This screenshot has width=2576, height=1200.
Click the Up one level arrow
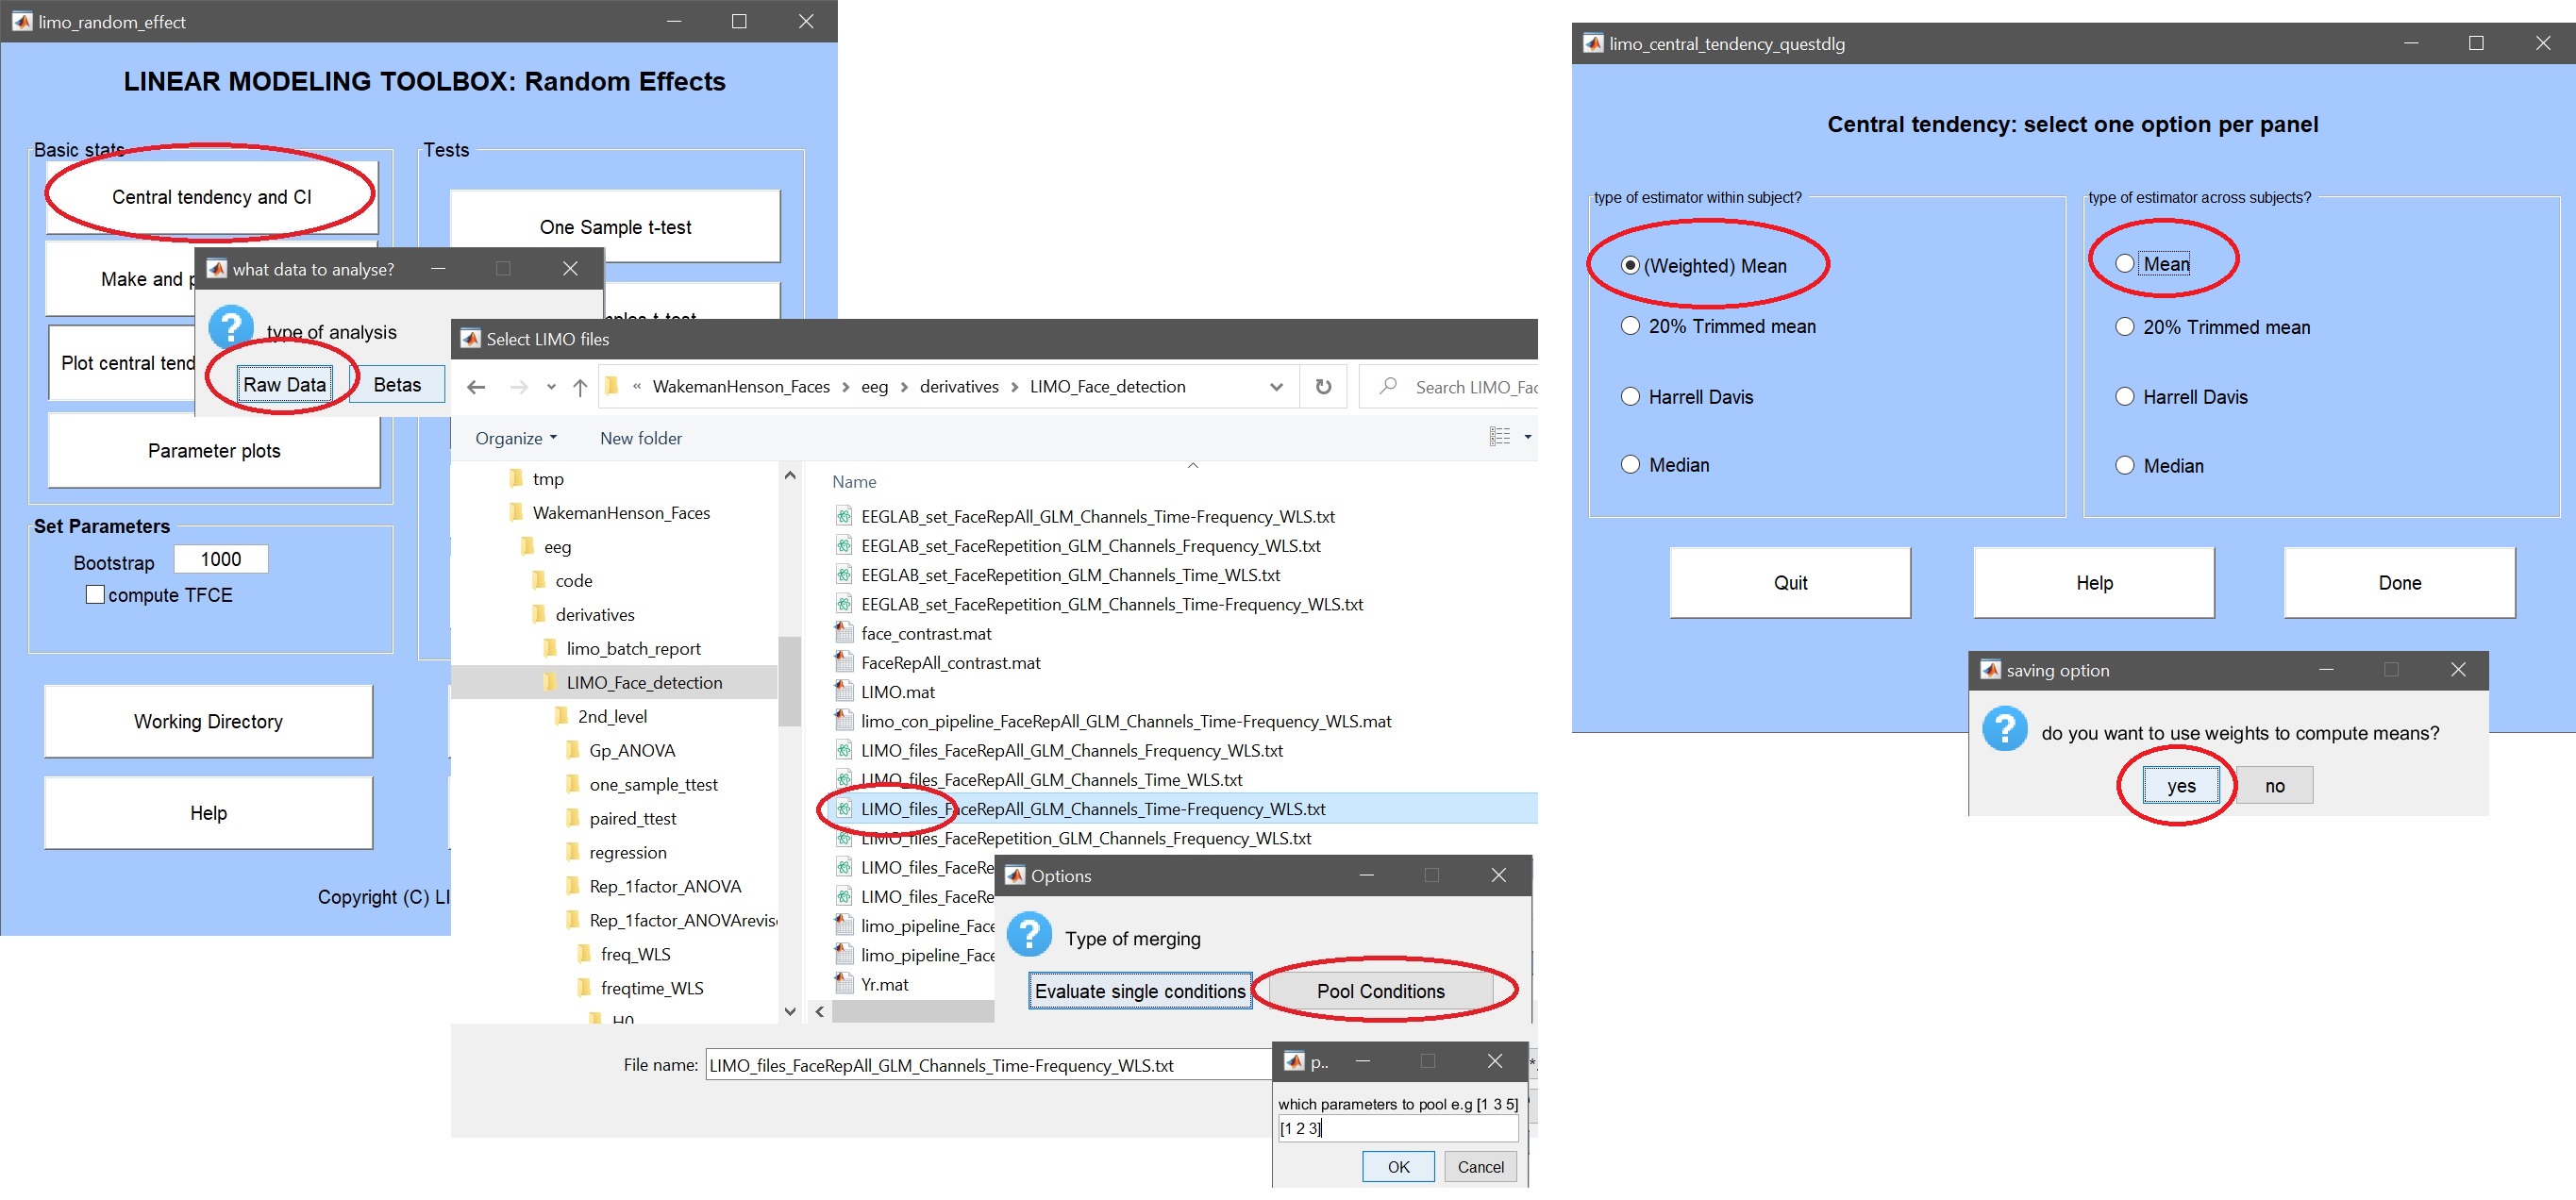(x=580, y=387)
